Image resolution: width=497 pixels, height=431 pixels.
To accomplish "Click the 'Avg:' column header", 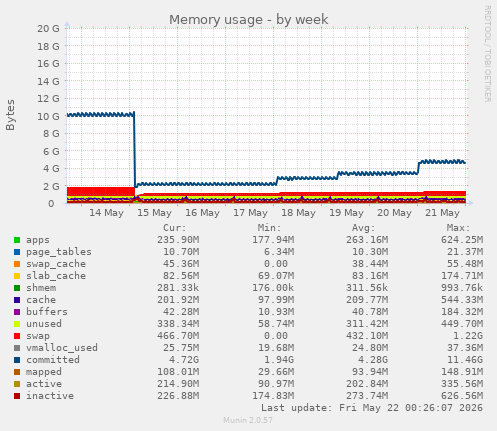I will 364,228.
